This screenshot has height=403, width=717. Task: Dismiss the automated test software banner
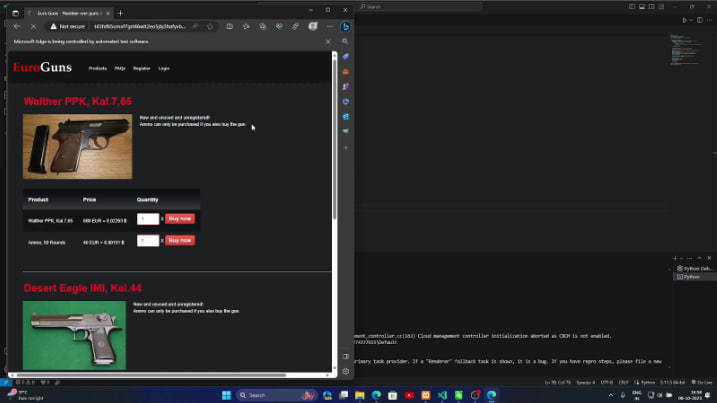pos(328,42)
